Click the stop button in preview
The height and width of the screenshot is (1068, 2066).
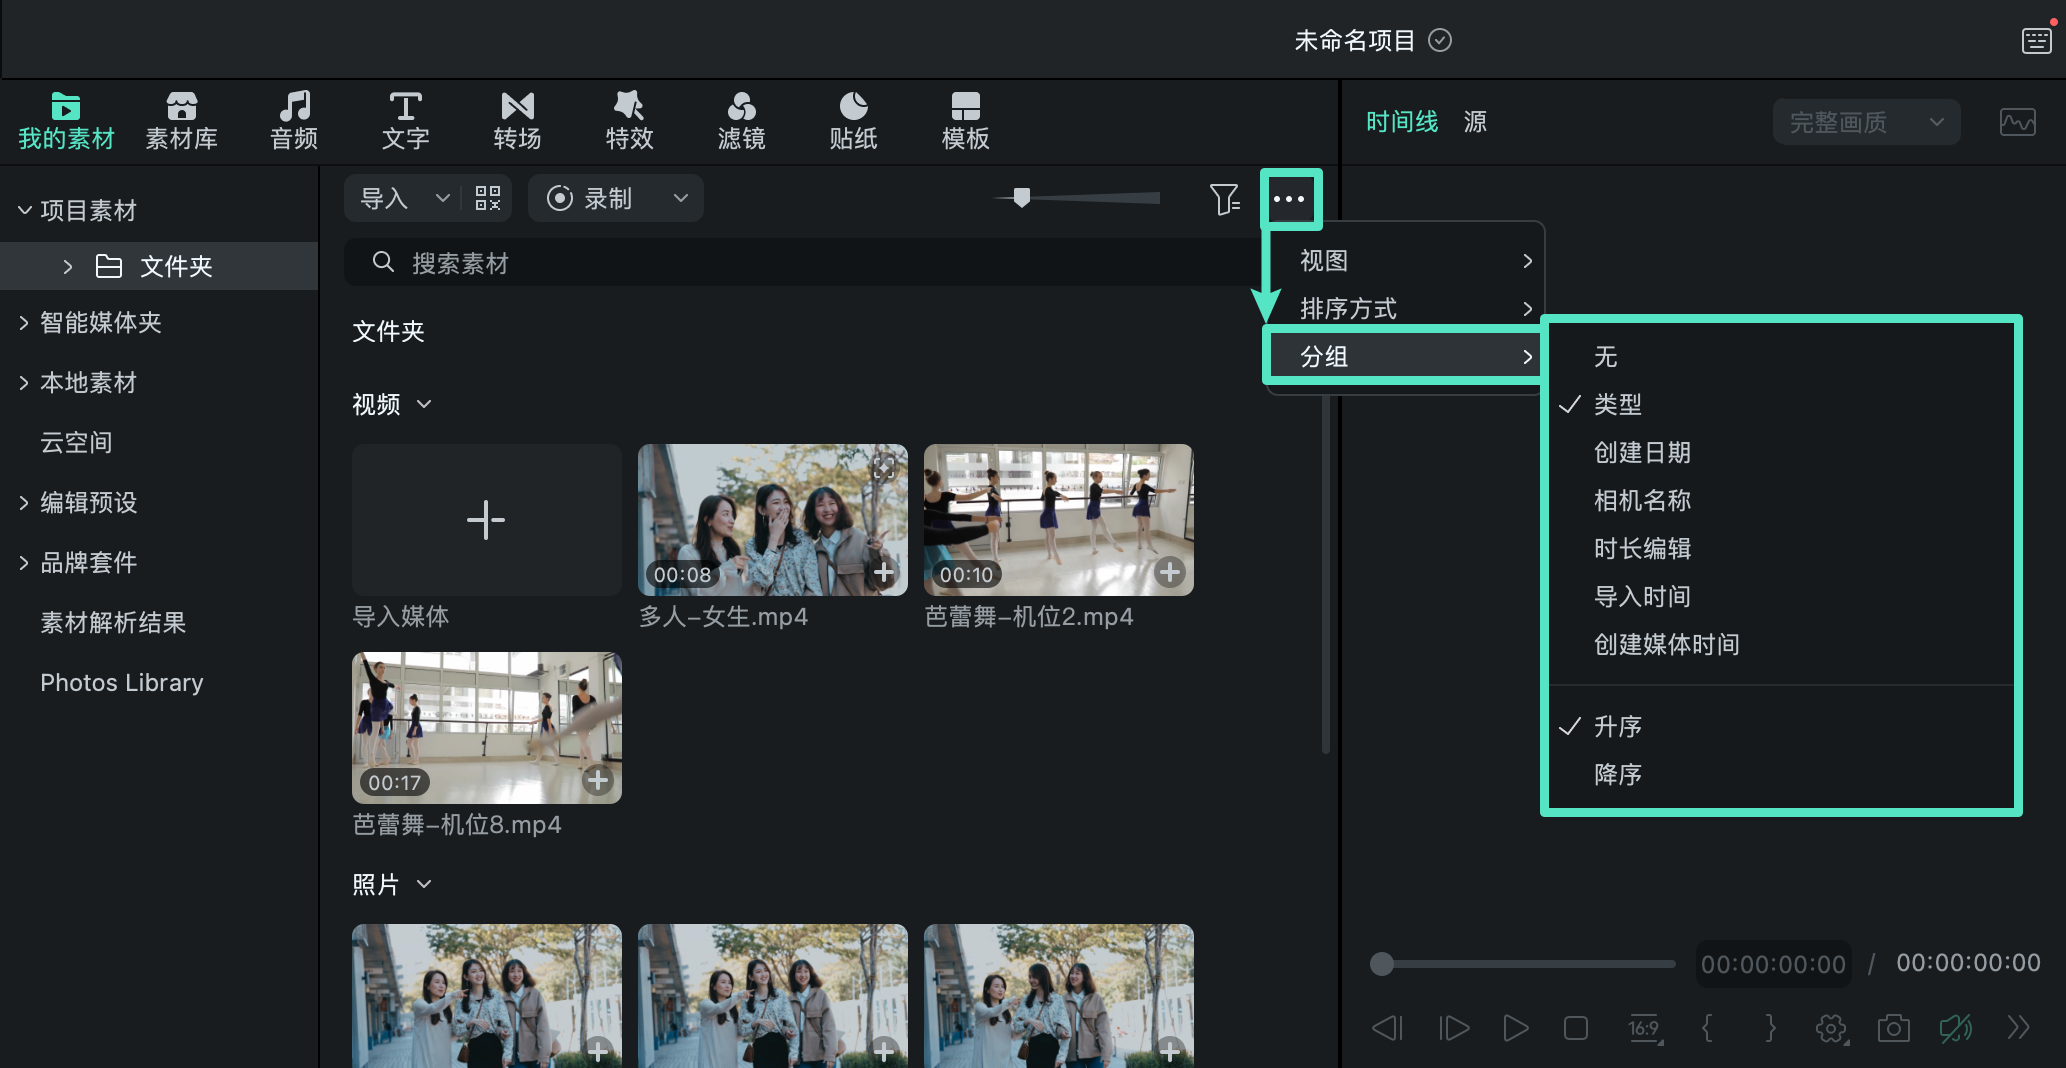[1576, 1028]
